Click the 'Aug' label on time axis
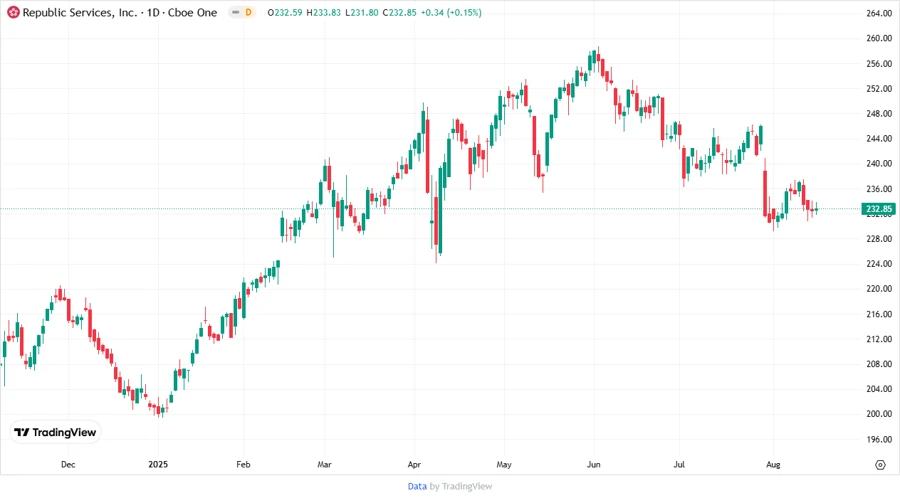The width and height of the screenshot is (900, 498). 773,464
